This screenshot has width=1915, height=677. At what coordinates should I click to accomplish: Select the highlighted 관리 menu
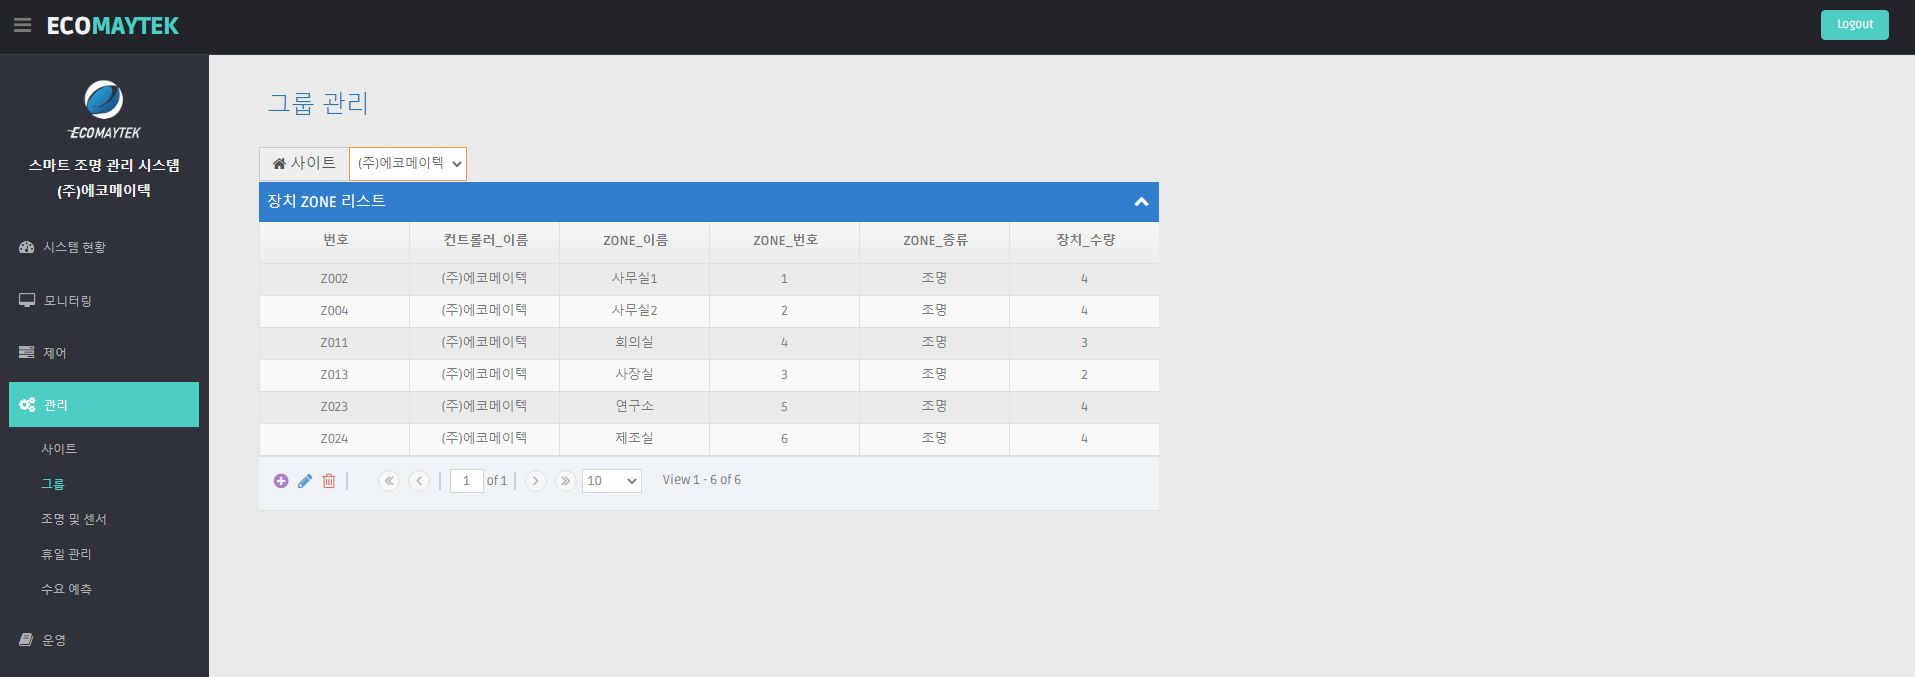pos(104,404)
